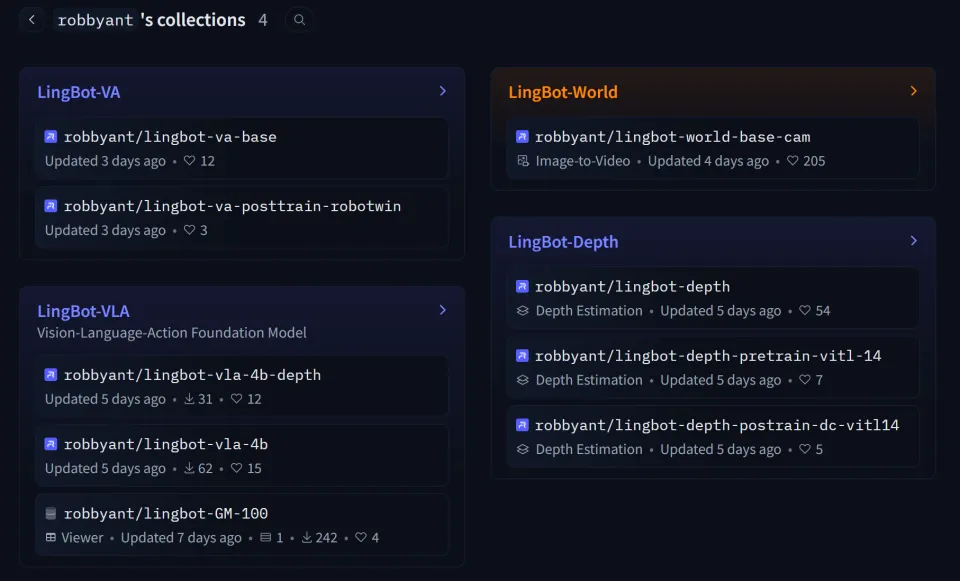The image size is (960, 581).
Task: Expand the LingBot-World collection arrow
Action: 913,91
